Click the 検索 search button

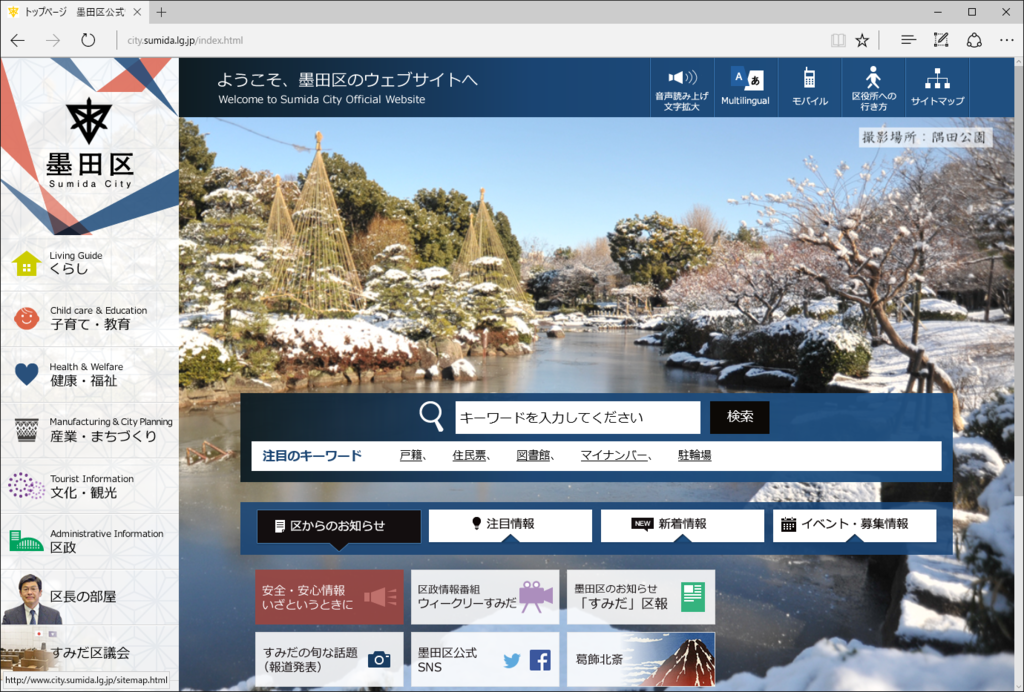(739, 417)
